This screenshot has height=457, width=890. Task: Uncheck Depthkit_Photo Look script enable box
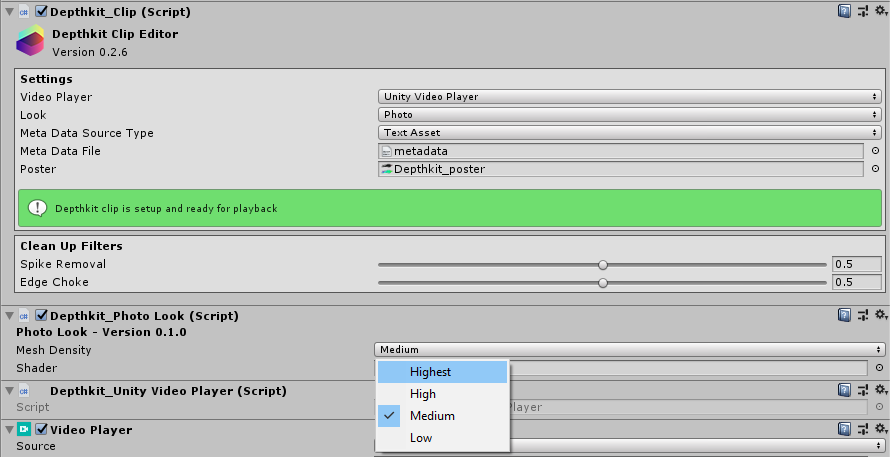click(41, 316)
